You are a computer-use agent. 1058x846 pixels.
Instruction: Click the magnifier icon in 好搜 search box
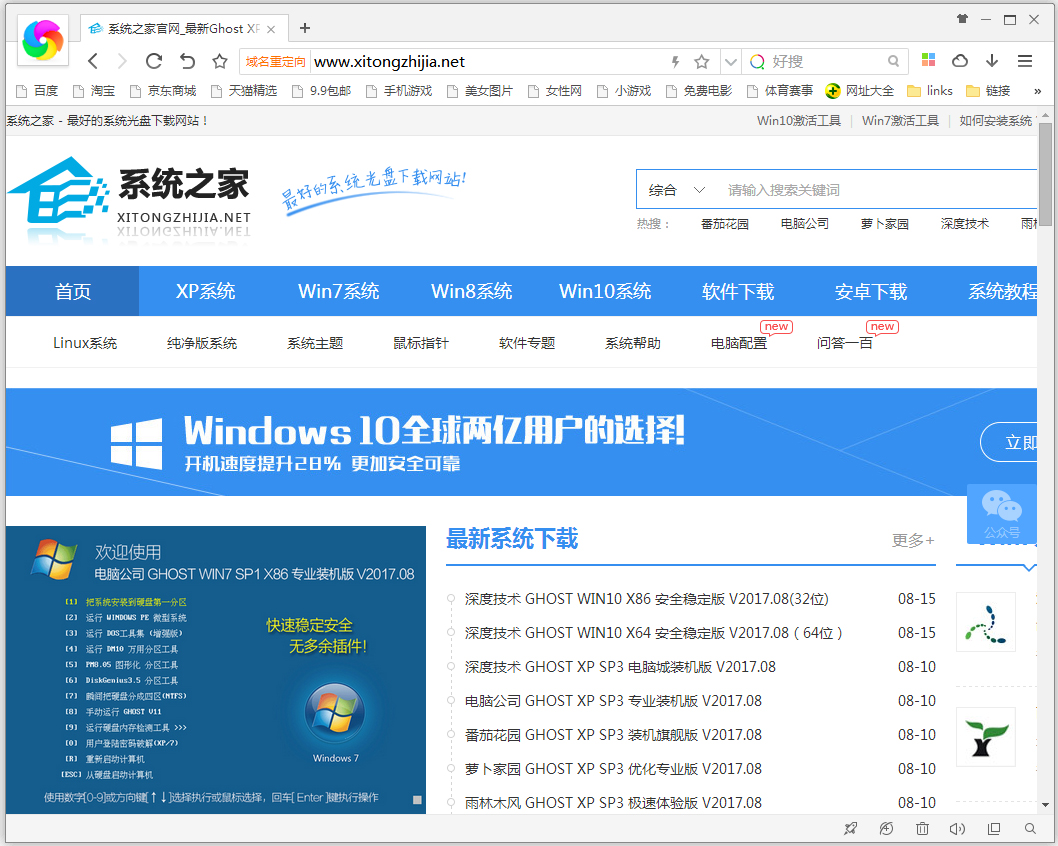893,61
